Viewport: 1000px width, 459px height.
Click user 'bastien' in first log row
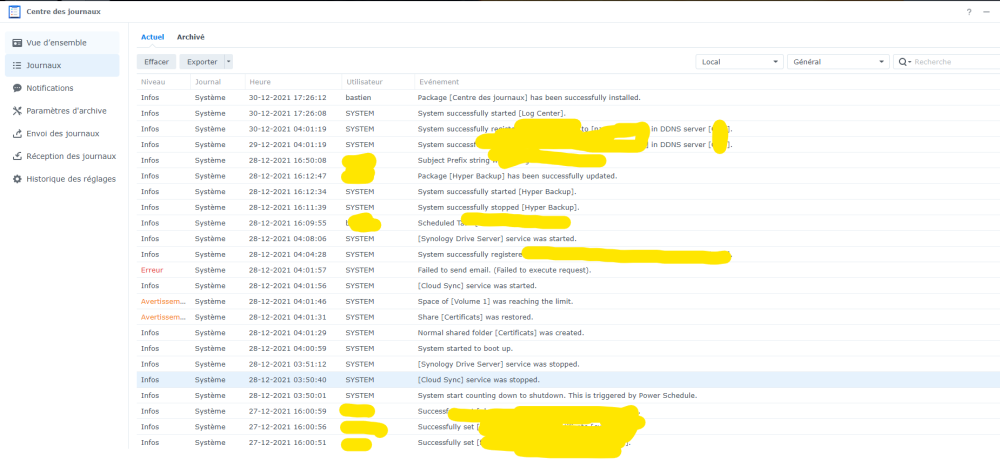[358, 98]
